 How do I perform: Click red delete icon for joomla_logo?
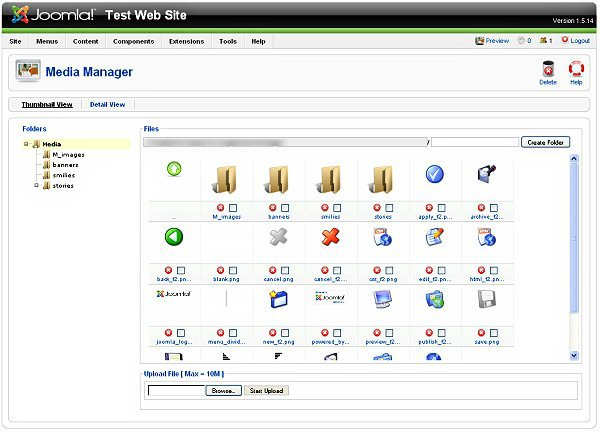tap(168, 333)
